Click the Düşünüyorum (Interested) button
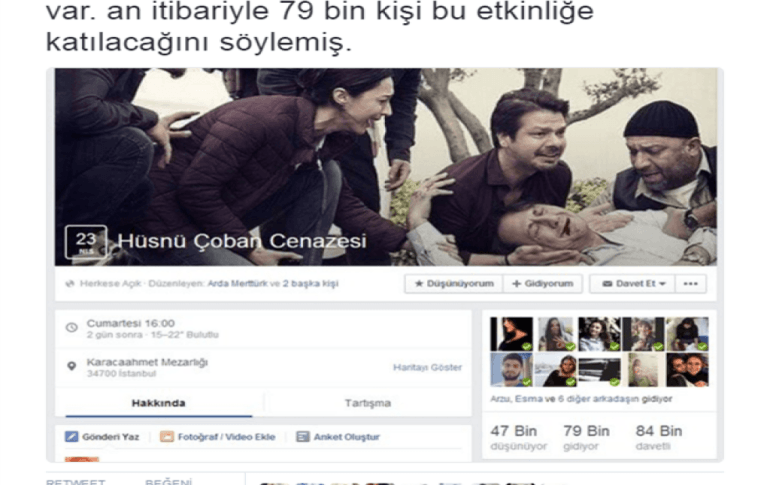Image resolution: width=770 pixels, height=485 pixels. point(454,284)
